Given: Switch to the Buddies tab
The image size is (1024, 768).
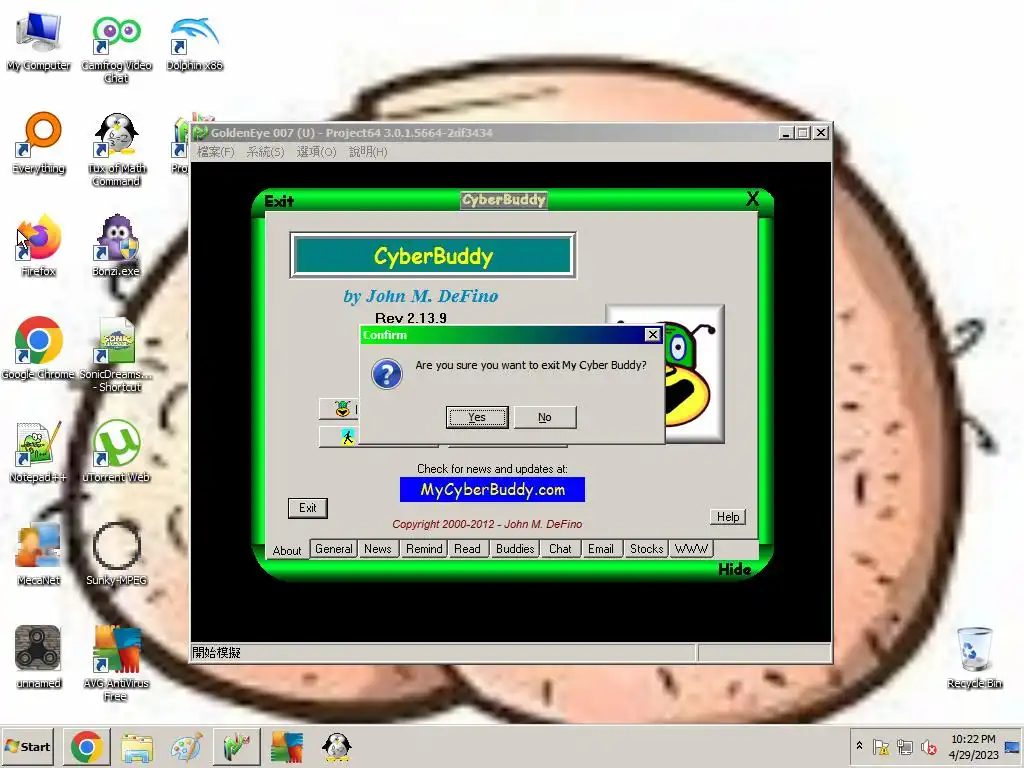Looking at the screenshot, I should [515, 549].
